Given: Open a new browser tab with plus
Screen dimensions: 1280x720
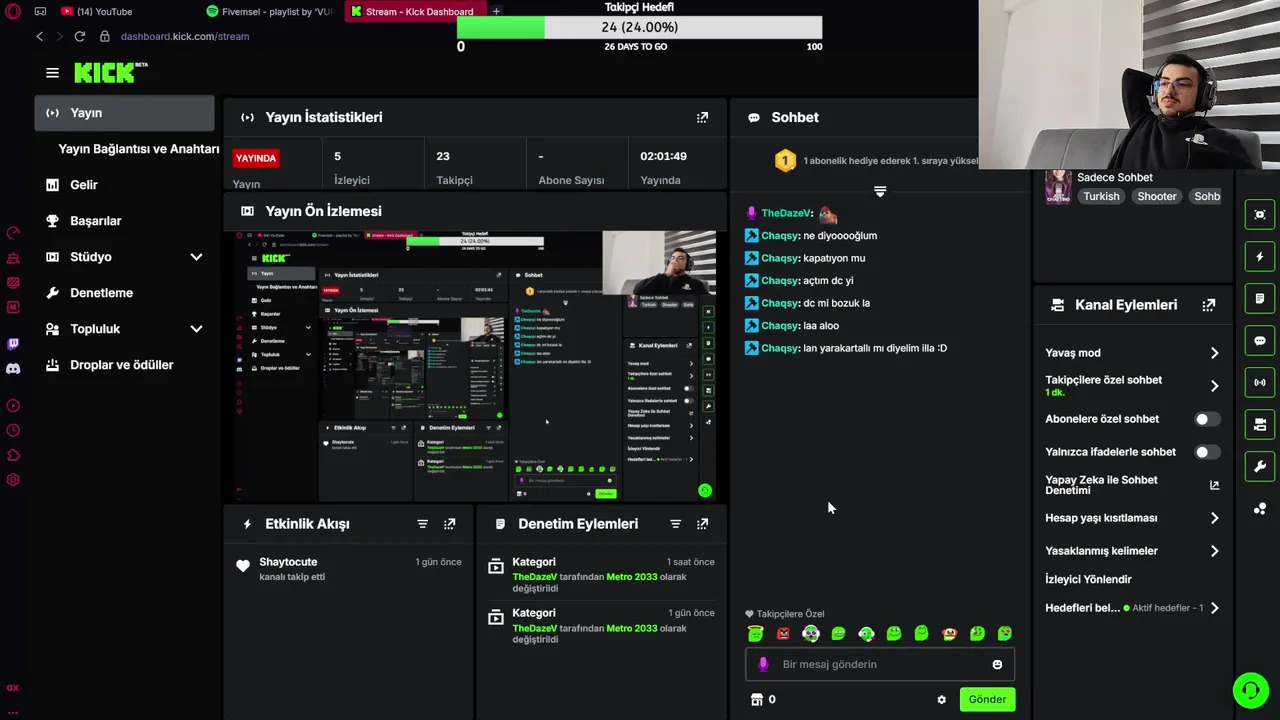Looking at the screenshot, I should tap(496, 12).
